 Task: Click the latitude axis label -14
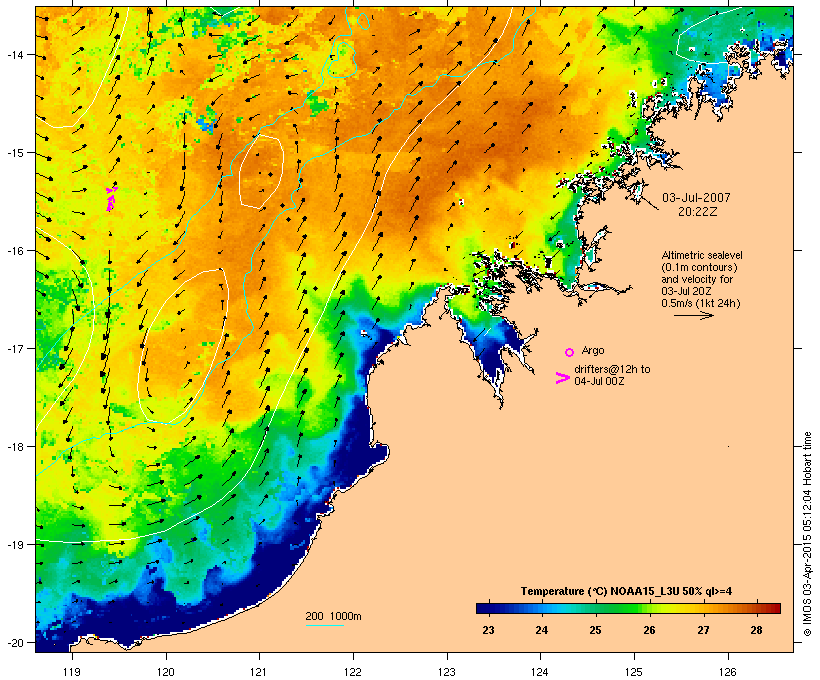(x=14, y=55)
